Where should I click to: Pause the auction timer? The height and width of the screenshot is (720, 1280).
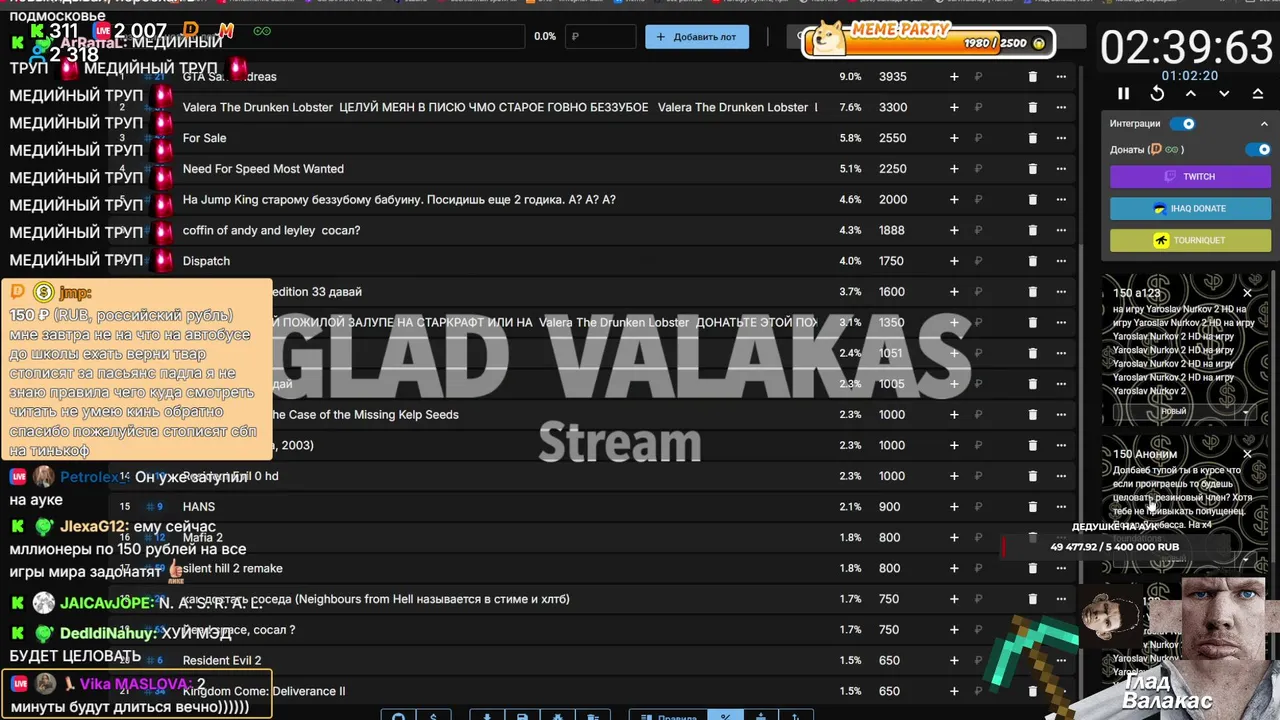[x=1123, y=93]
